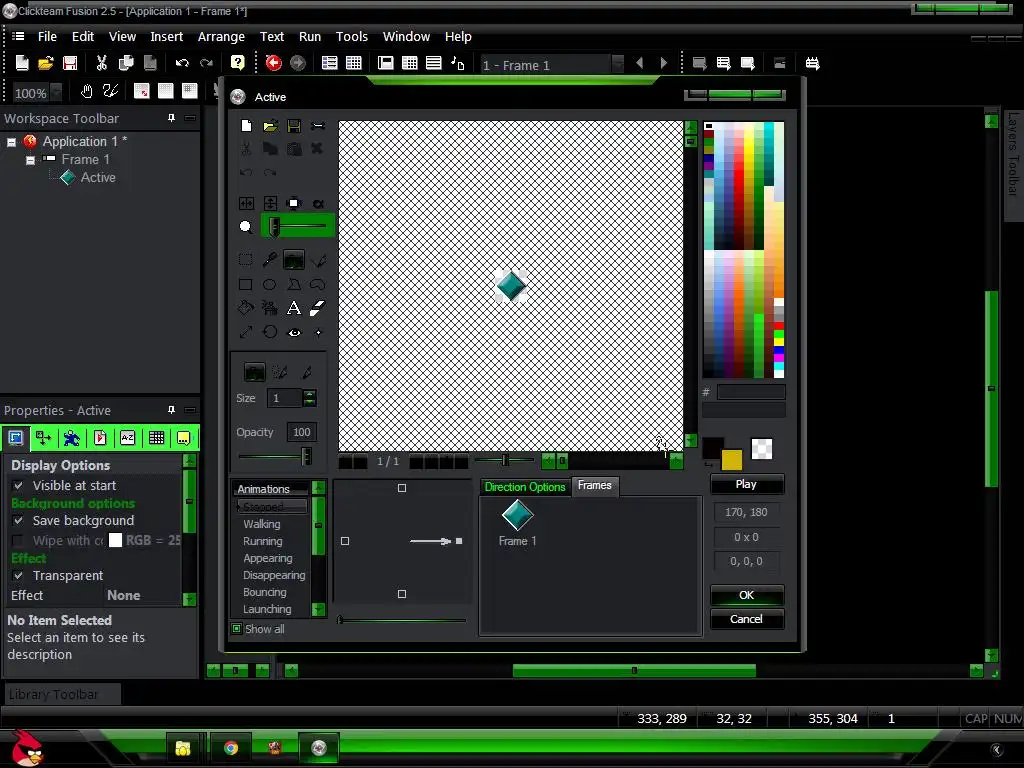This screenshot has width=1024, height=768.
Task: Click the Properties panel scroll-down arrow
Action: pos(189,599)
